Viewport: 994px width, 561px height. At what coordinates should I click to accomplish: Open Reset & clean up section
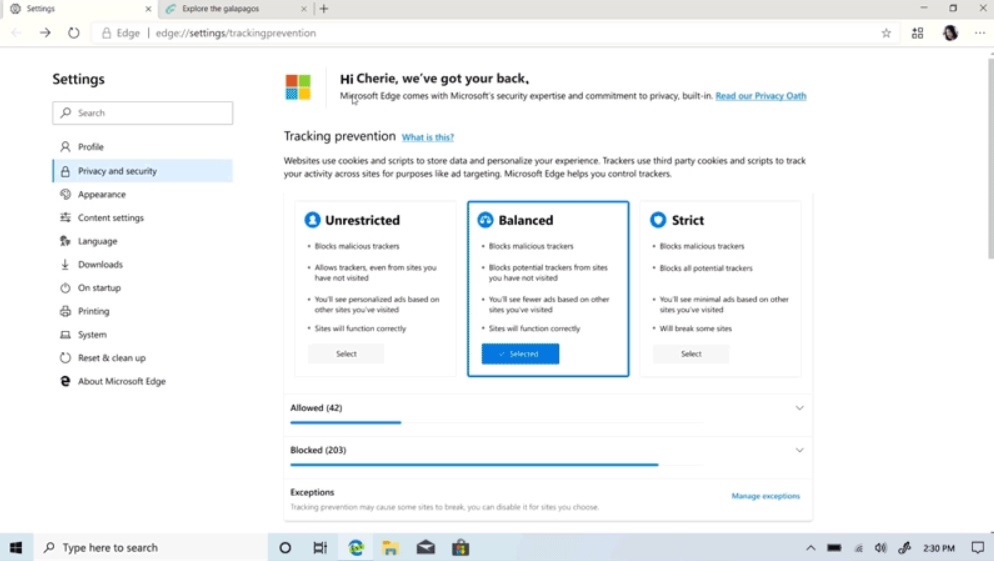click(x=143, y=358)
